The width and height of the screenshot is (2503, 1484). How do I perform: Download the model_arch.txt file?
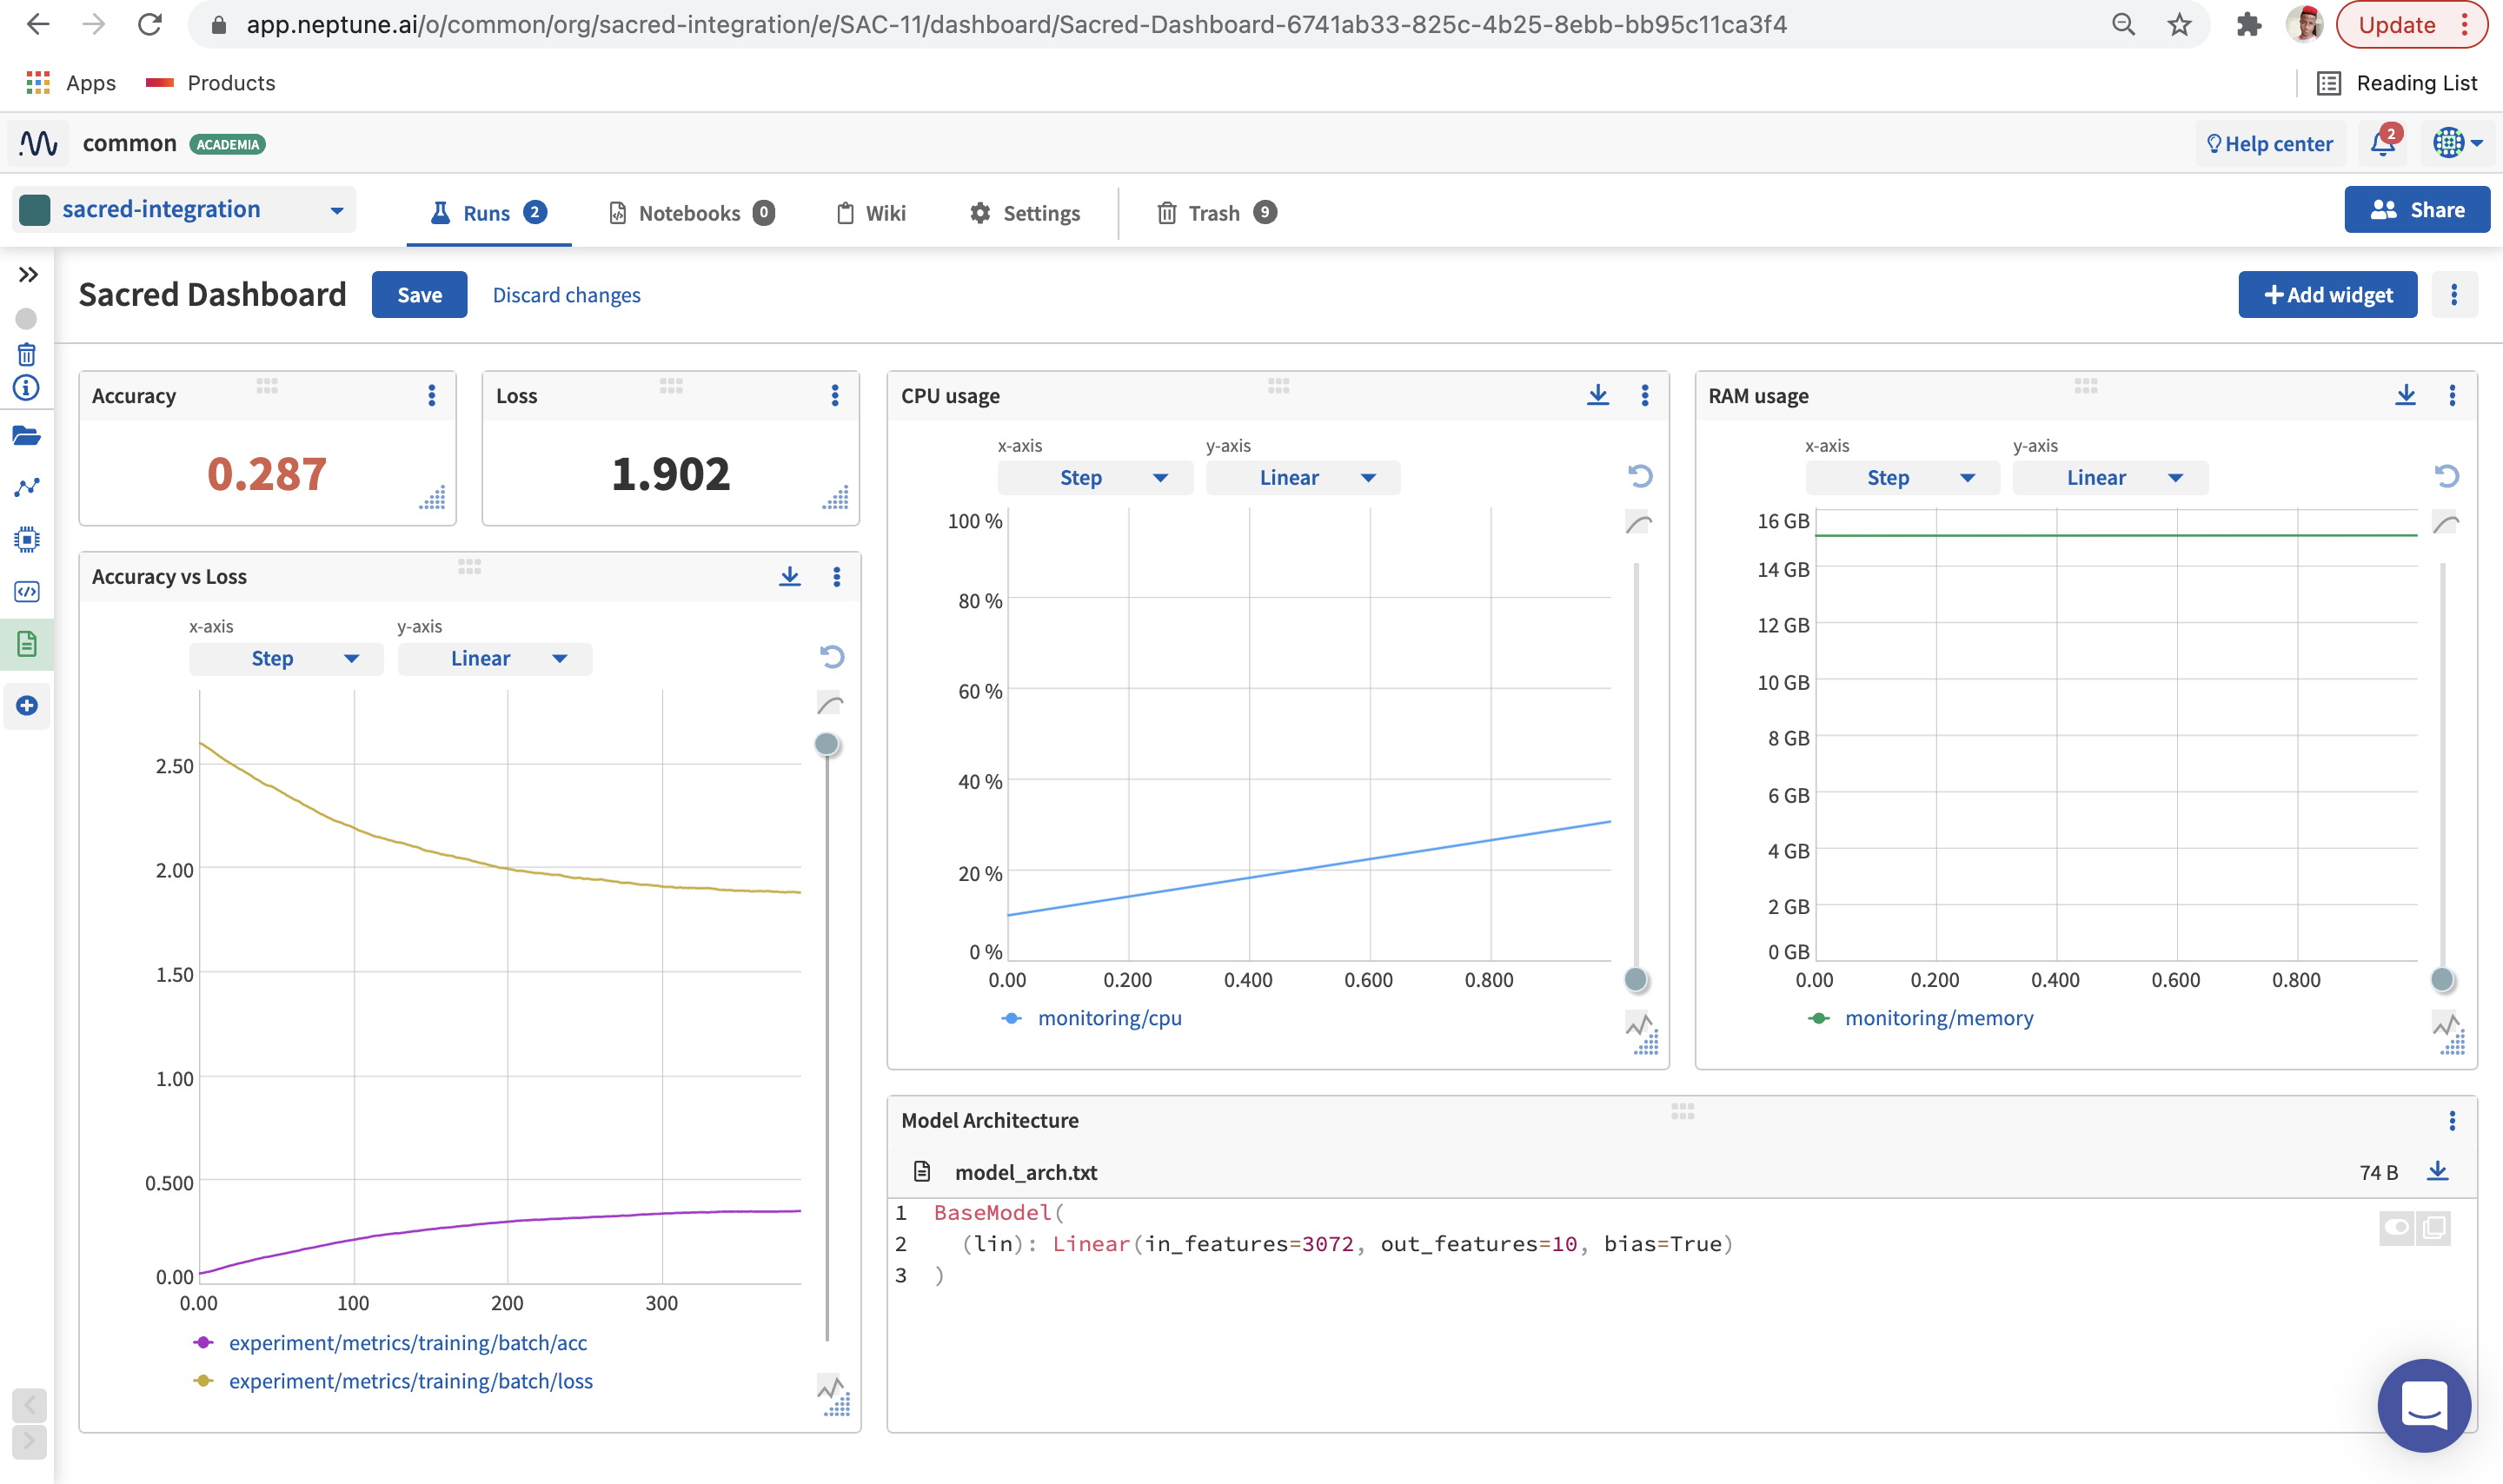[2437, 1171]
